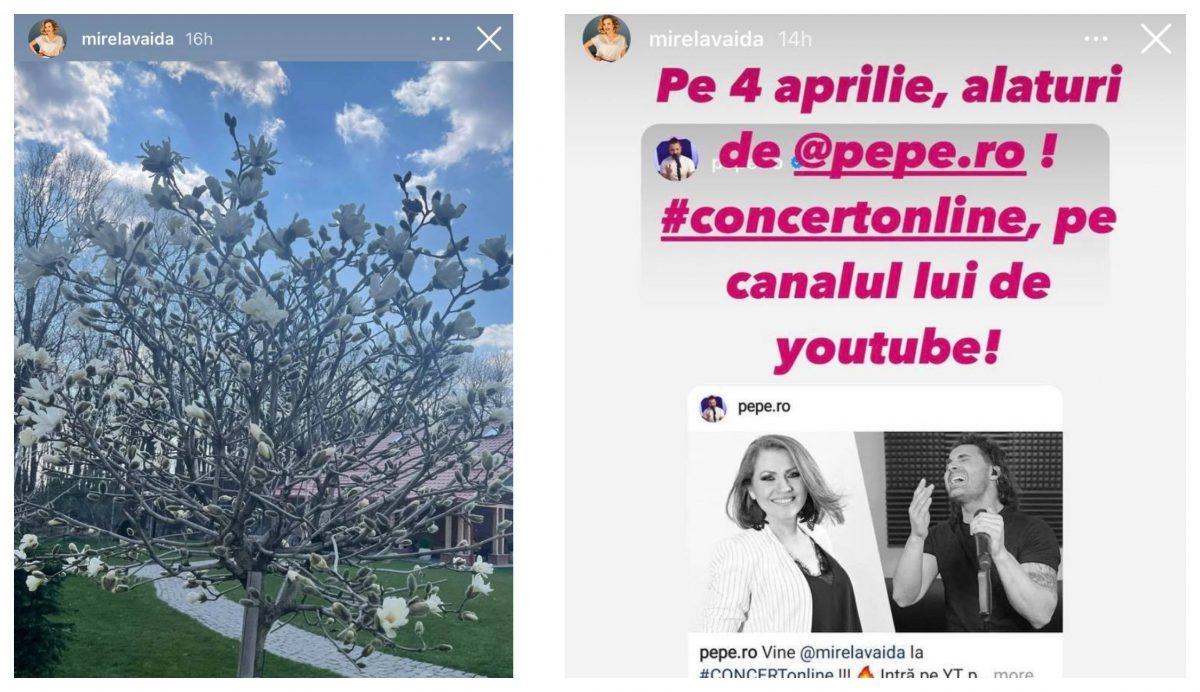Click pepe.ro username in embedded post header

click(x=764, y=407)
